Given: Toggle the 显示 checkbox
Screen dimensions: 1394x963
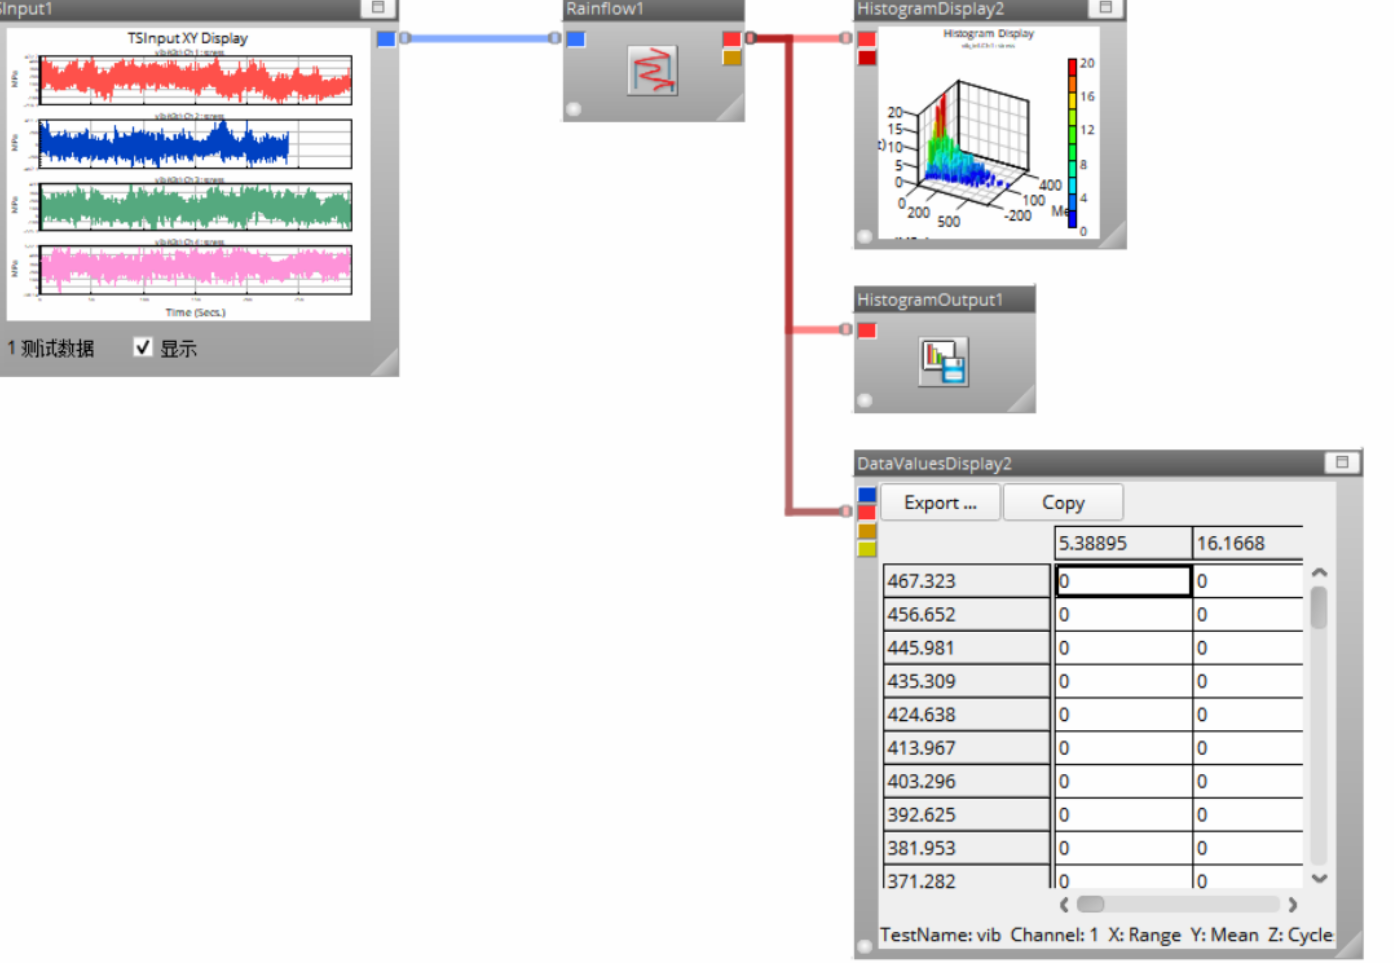Looking at the screenshot, I should click(x=143, y=347).
